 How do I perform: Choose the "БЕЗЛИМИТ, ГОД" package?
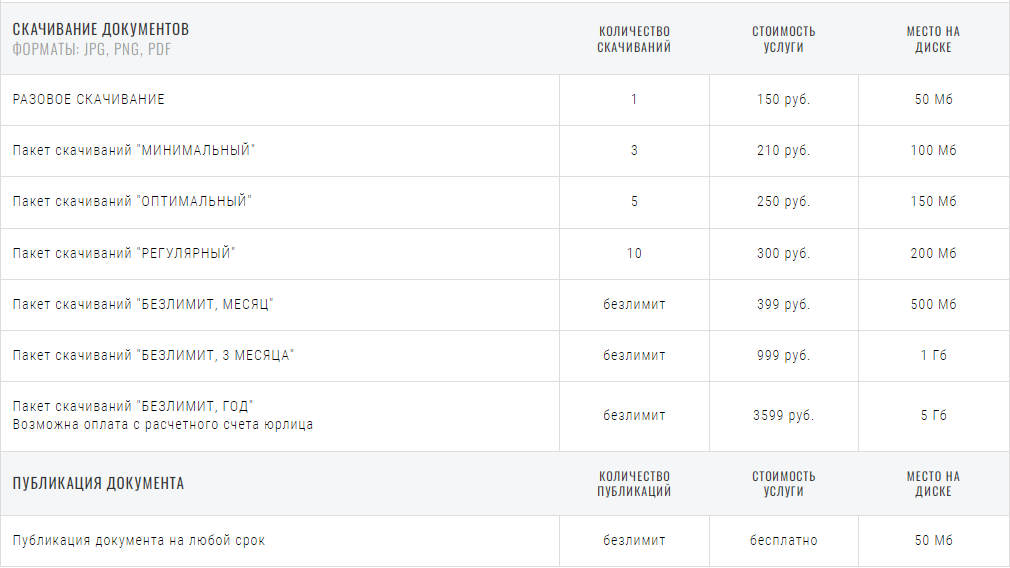(134, 406)
